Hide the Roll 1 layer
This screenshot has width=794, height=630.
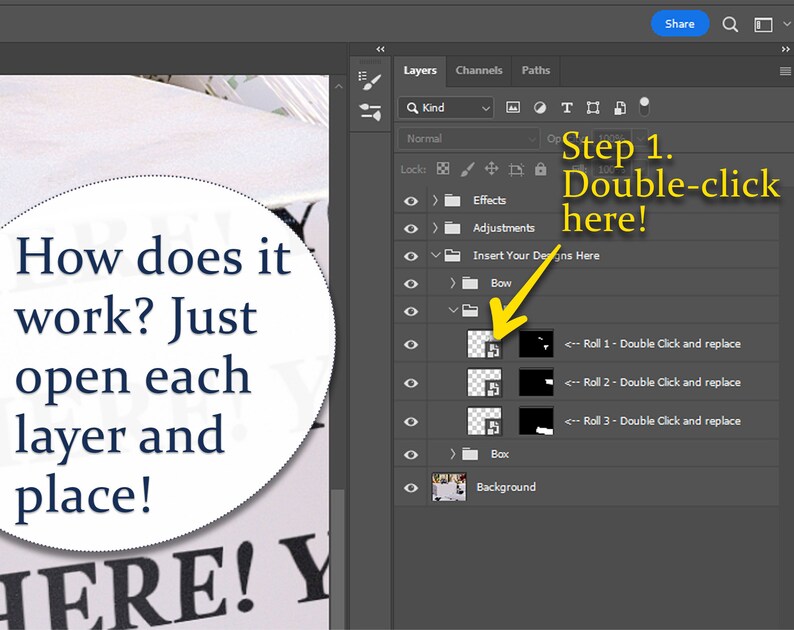411,344
